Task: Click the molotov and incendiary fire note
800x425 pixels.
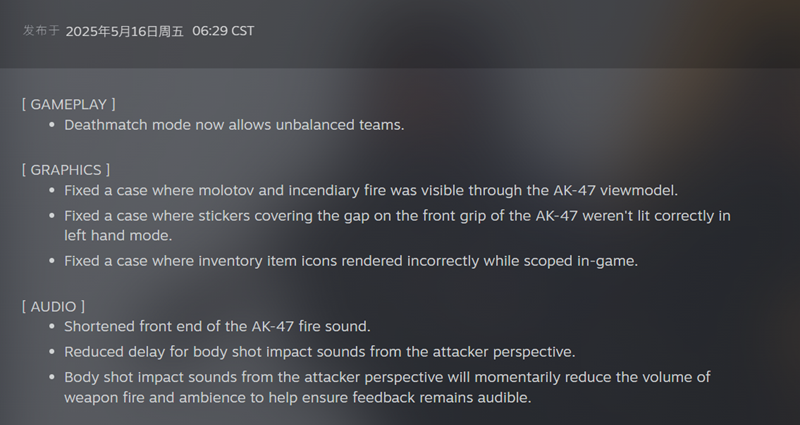Action: [x=371, y=190]
